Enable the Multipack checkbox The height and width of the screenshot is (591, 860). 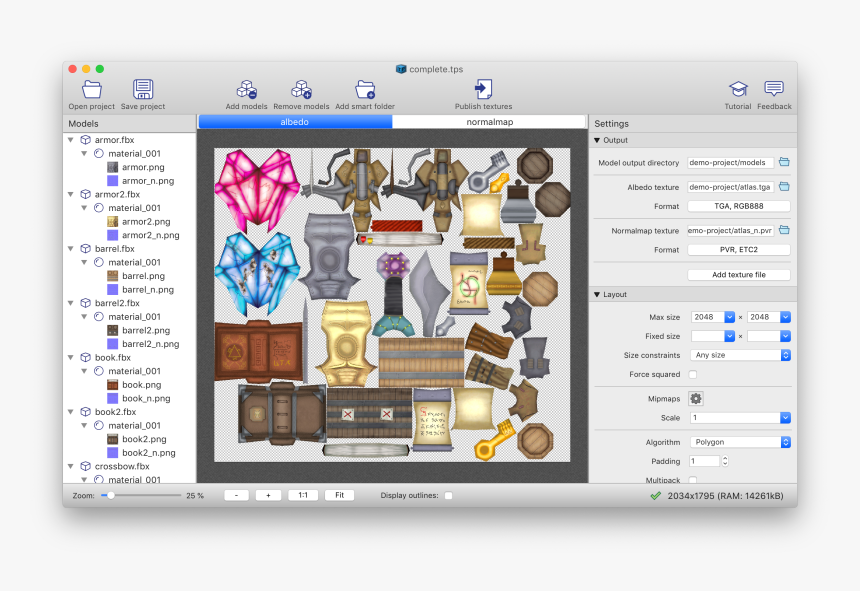click(x=693, y=480)
